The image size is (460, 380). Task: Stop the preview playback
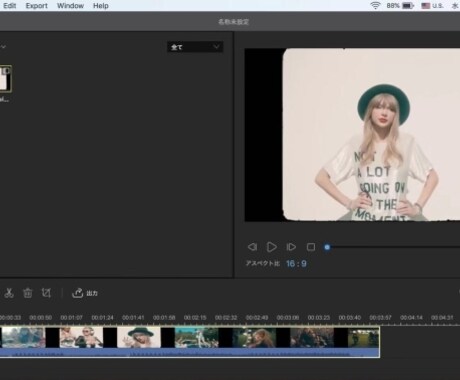[x=311, y=247]
